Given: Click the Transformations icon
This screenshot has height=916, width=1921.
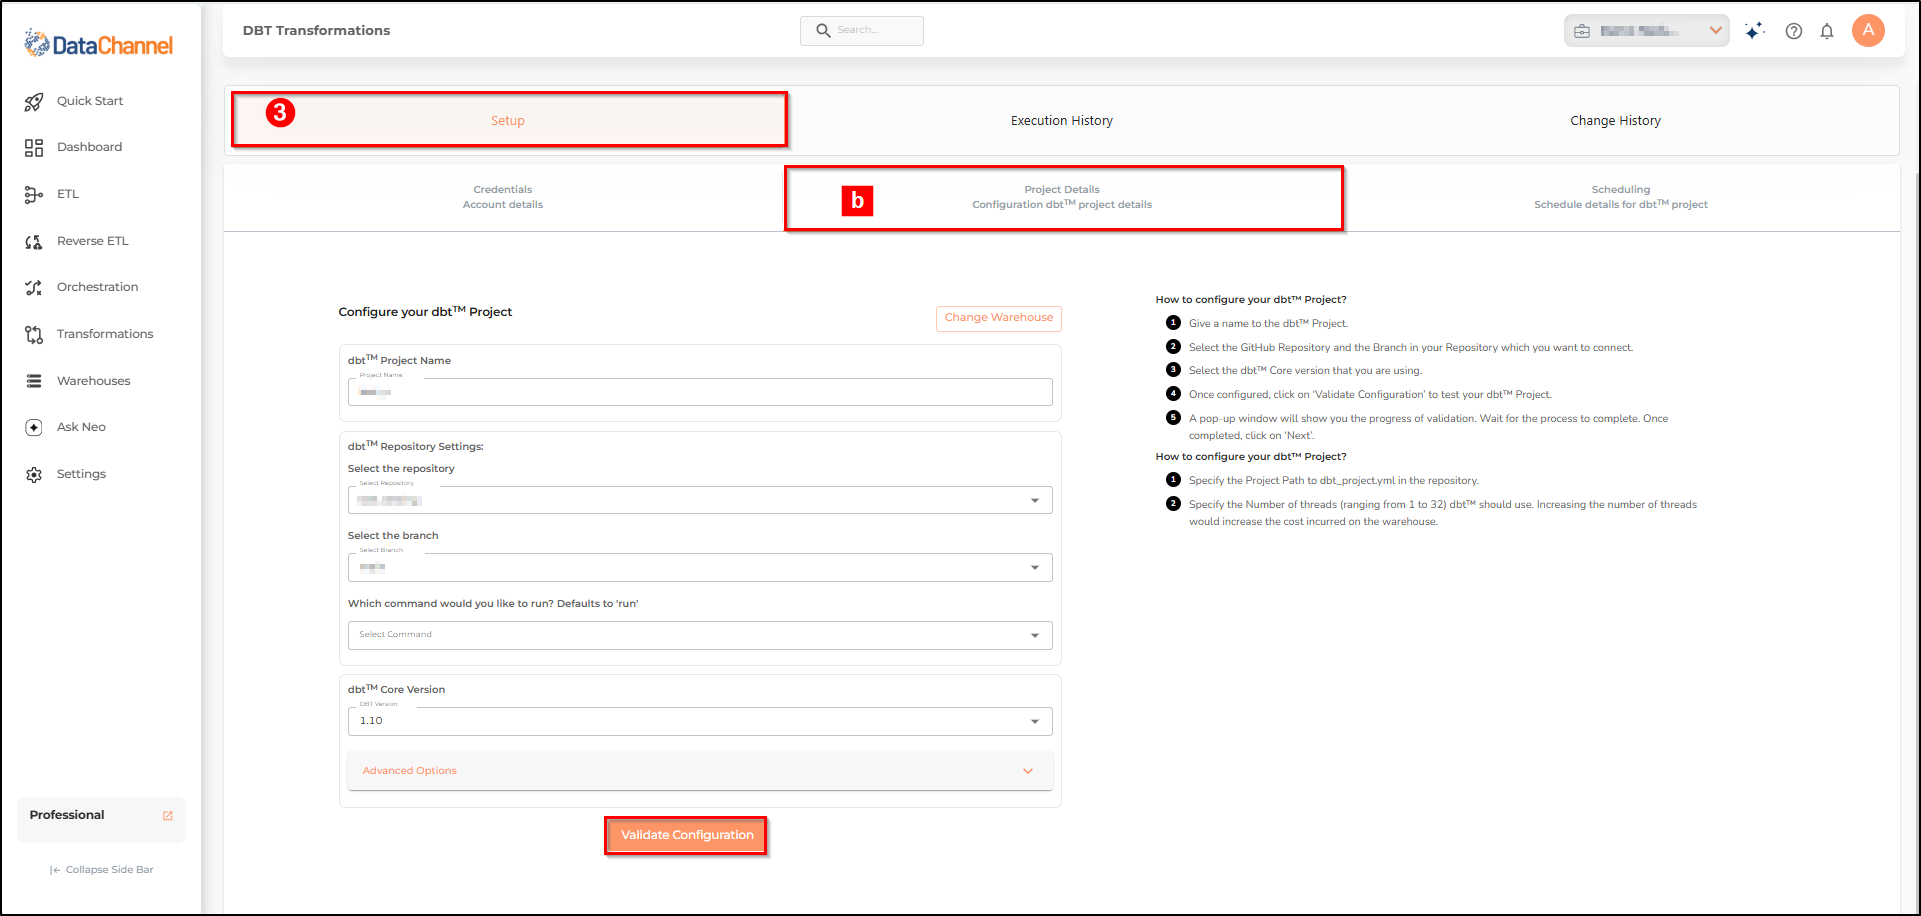Looking at the screenshot, I should (x=34, y=334).
